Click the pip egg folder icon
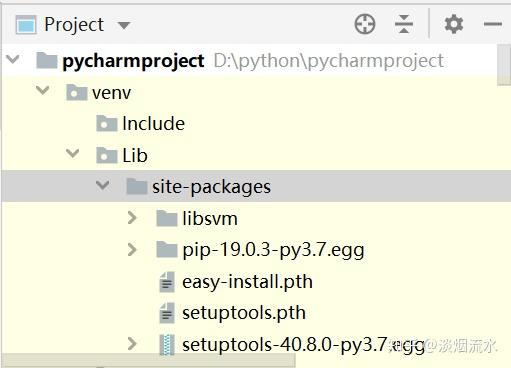Viewport: 511px width, 368px height. (167, 250)
